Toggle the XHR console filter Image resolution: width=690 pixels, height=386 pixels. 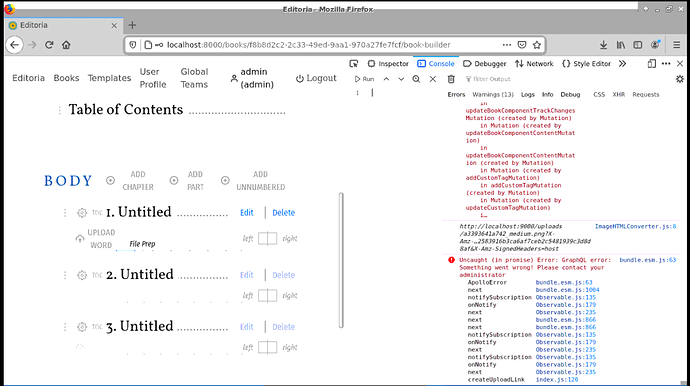pyautogui.click(x=619, y=95)
